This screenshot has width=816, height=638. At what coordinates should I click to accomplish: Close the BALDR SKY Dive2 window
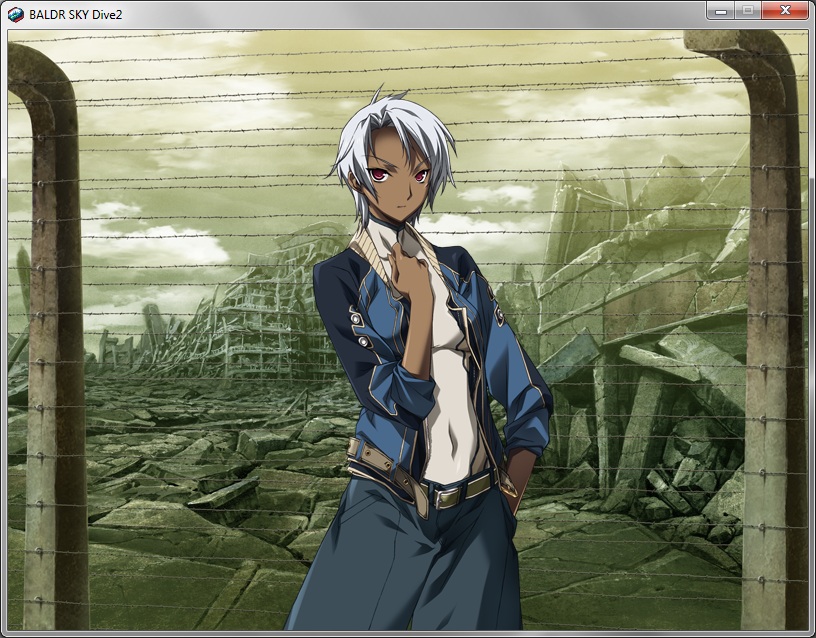[x=785, y=11]
